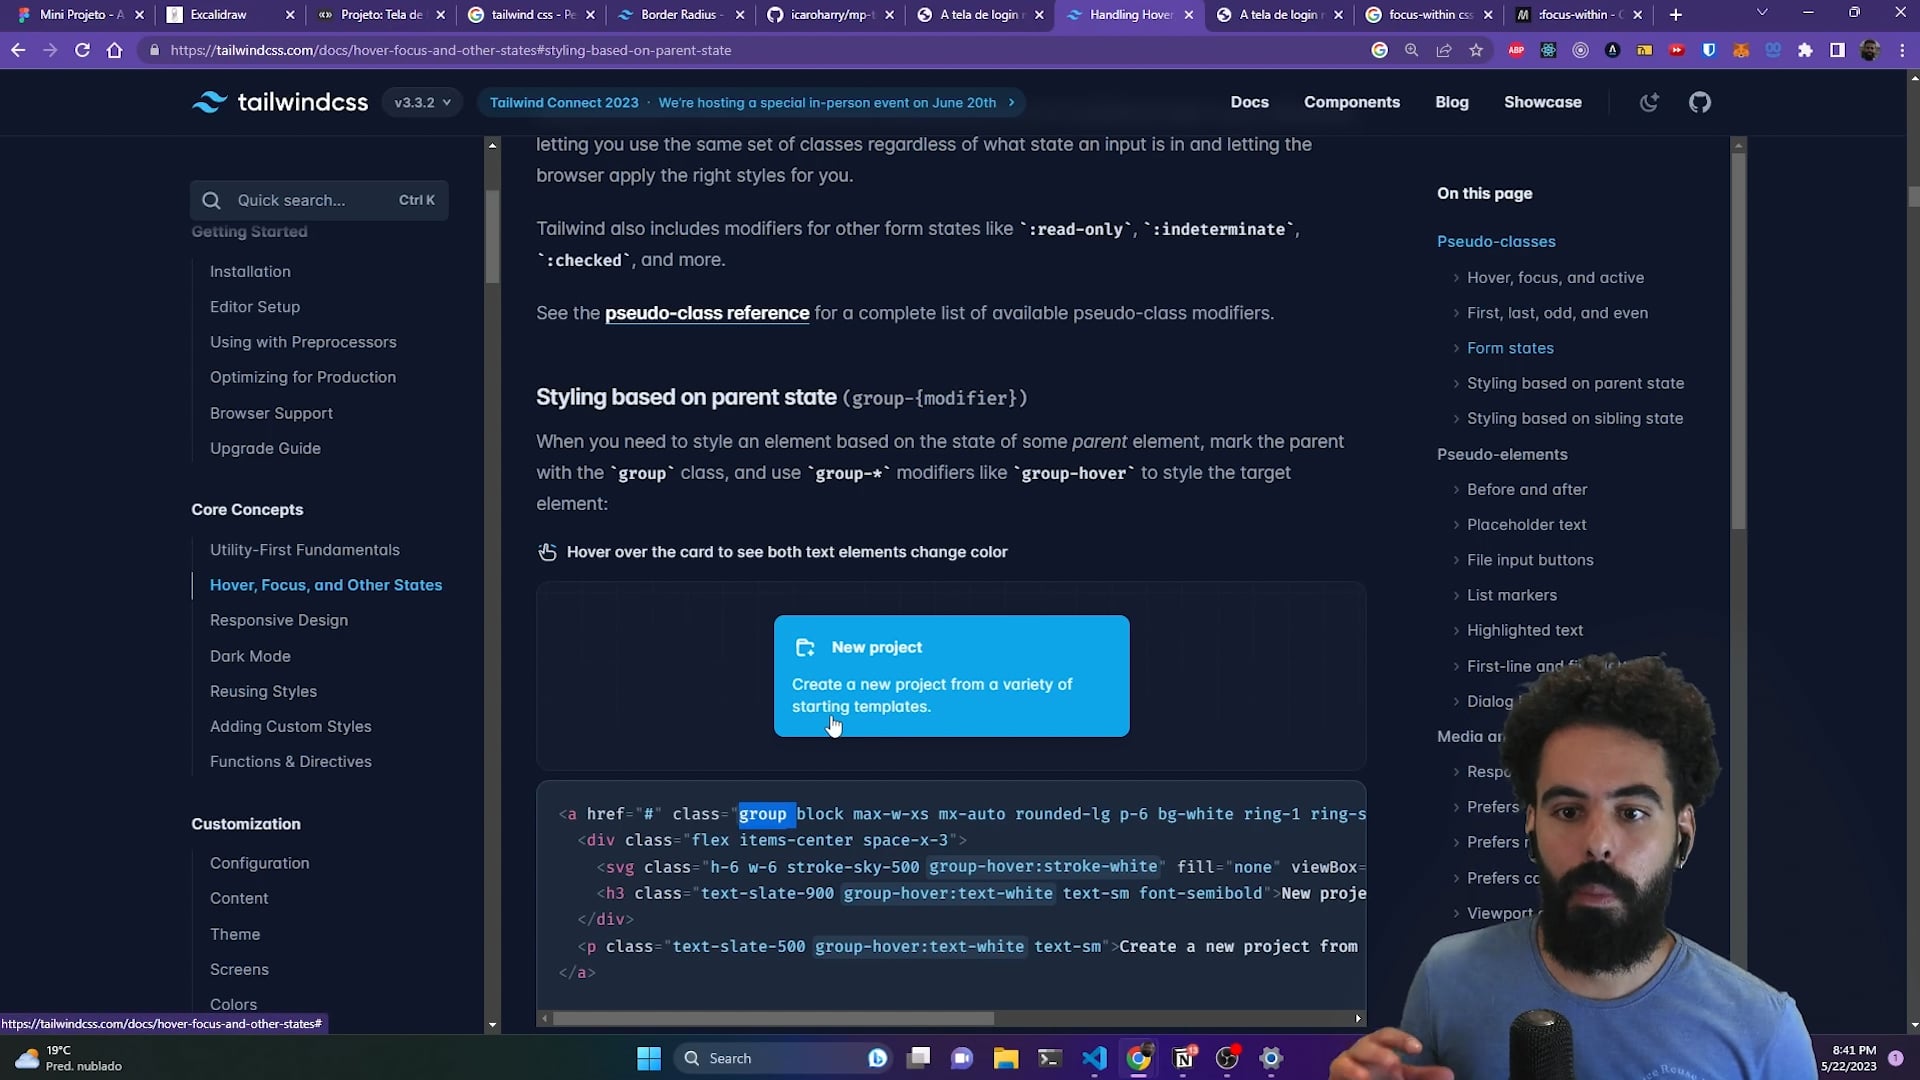Screen dimensions: 1920x1080
Task: Open a new browser tab
Action: click(x=1676, y=15)
